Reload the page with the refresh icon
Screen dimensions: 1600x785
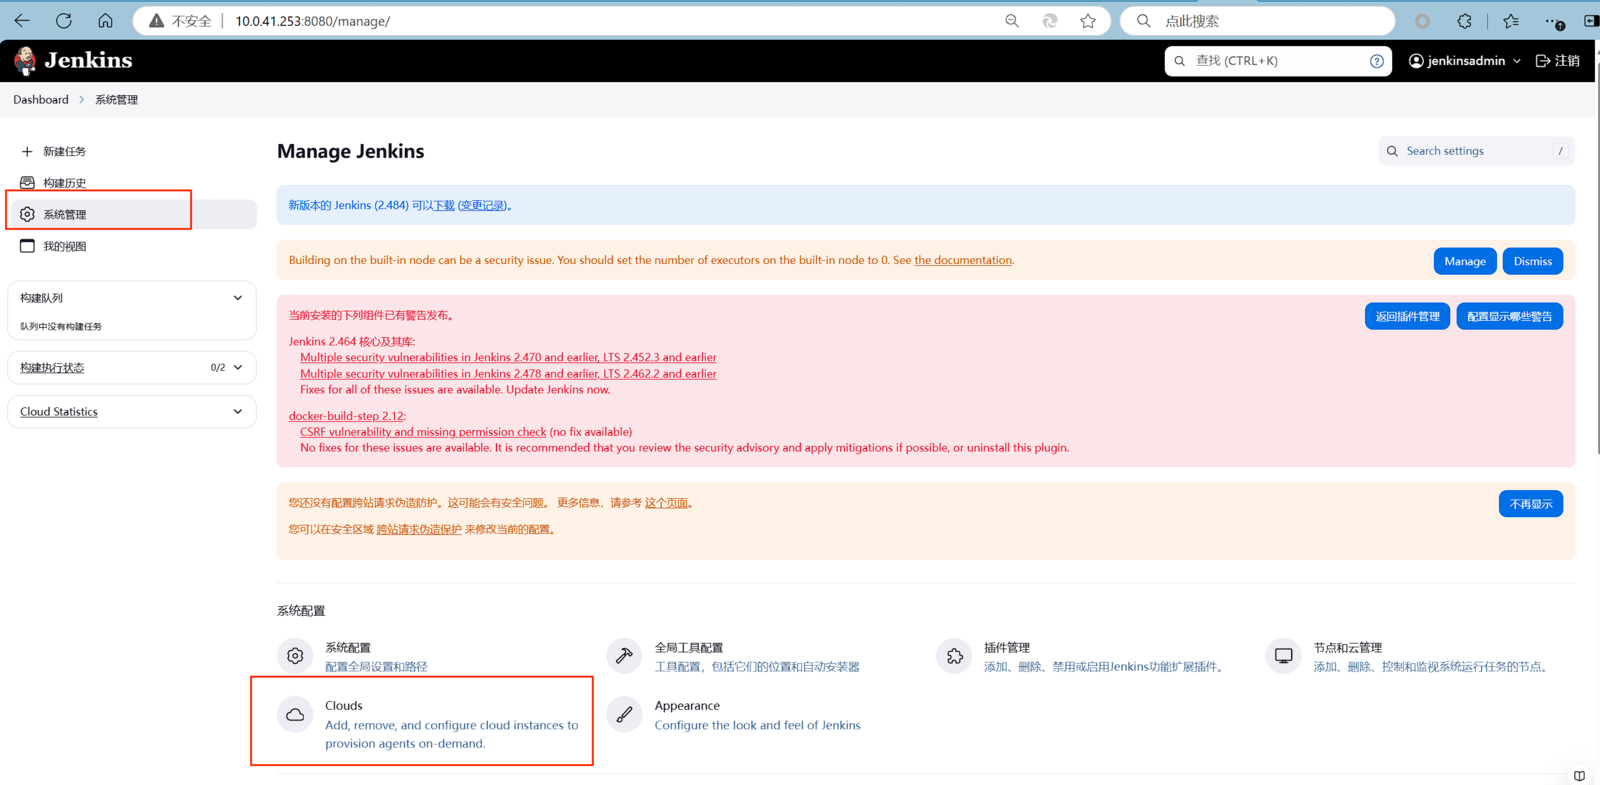click(64, 20)
